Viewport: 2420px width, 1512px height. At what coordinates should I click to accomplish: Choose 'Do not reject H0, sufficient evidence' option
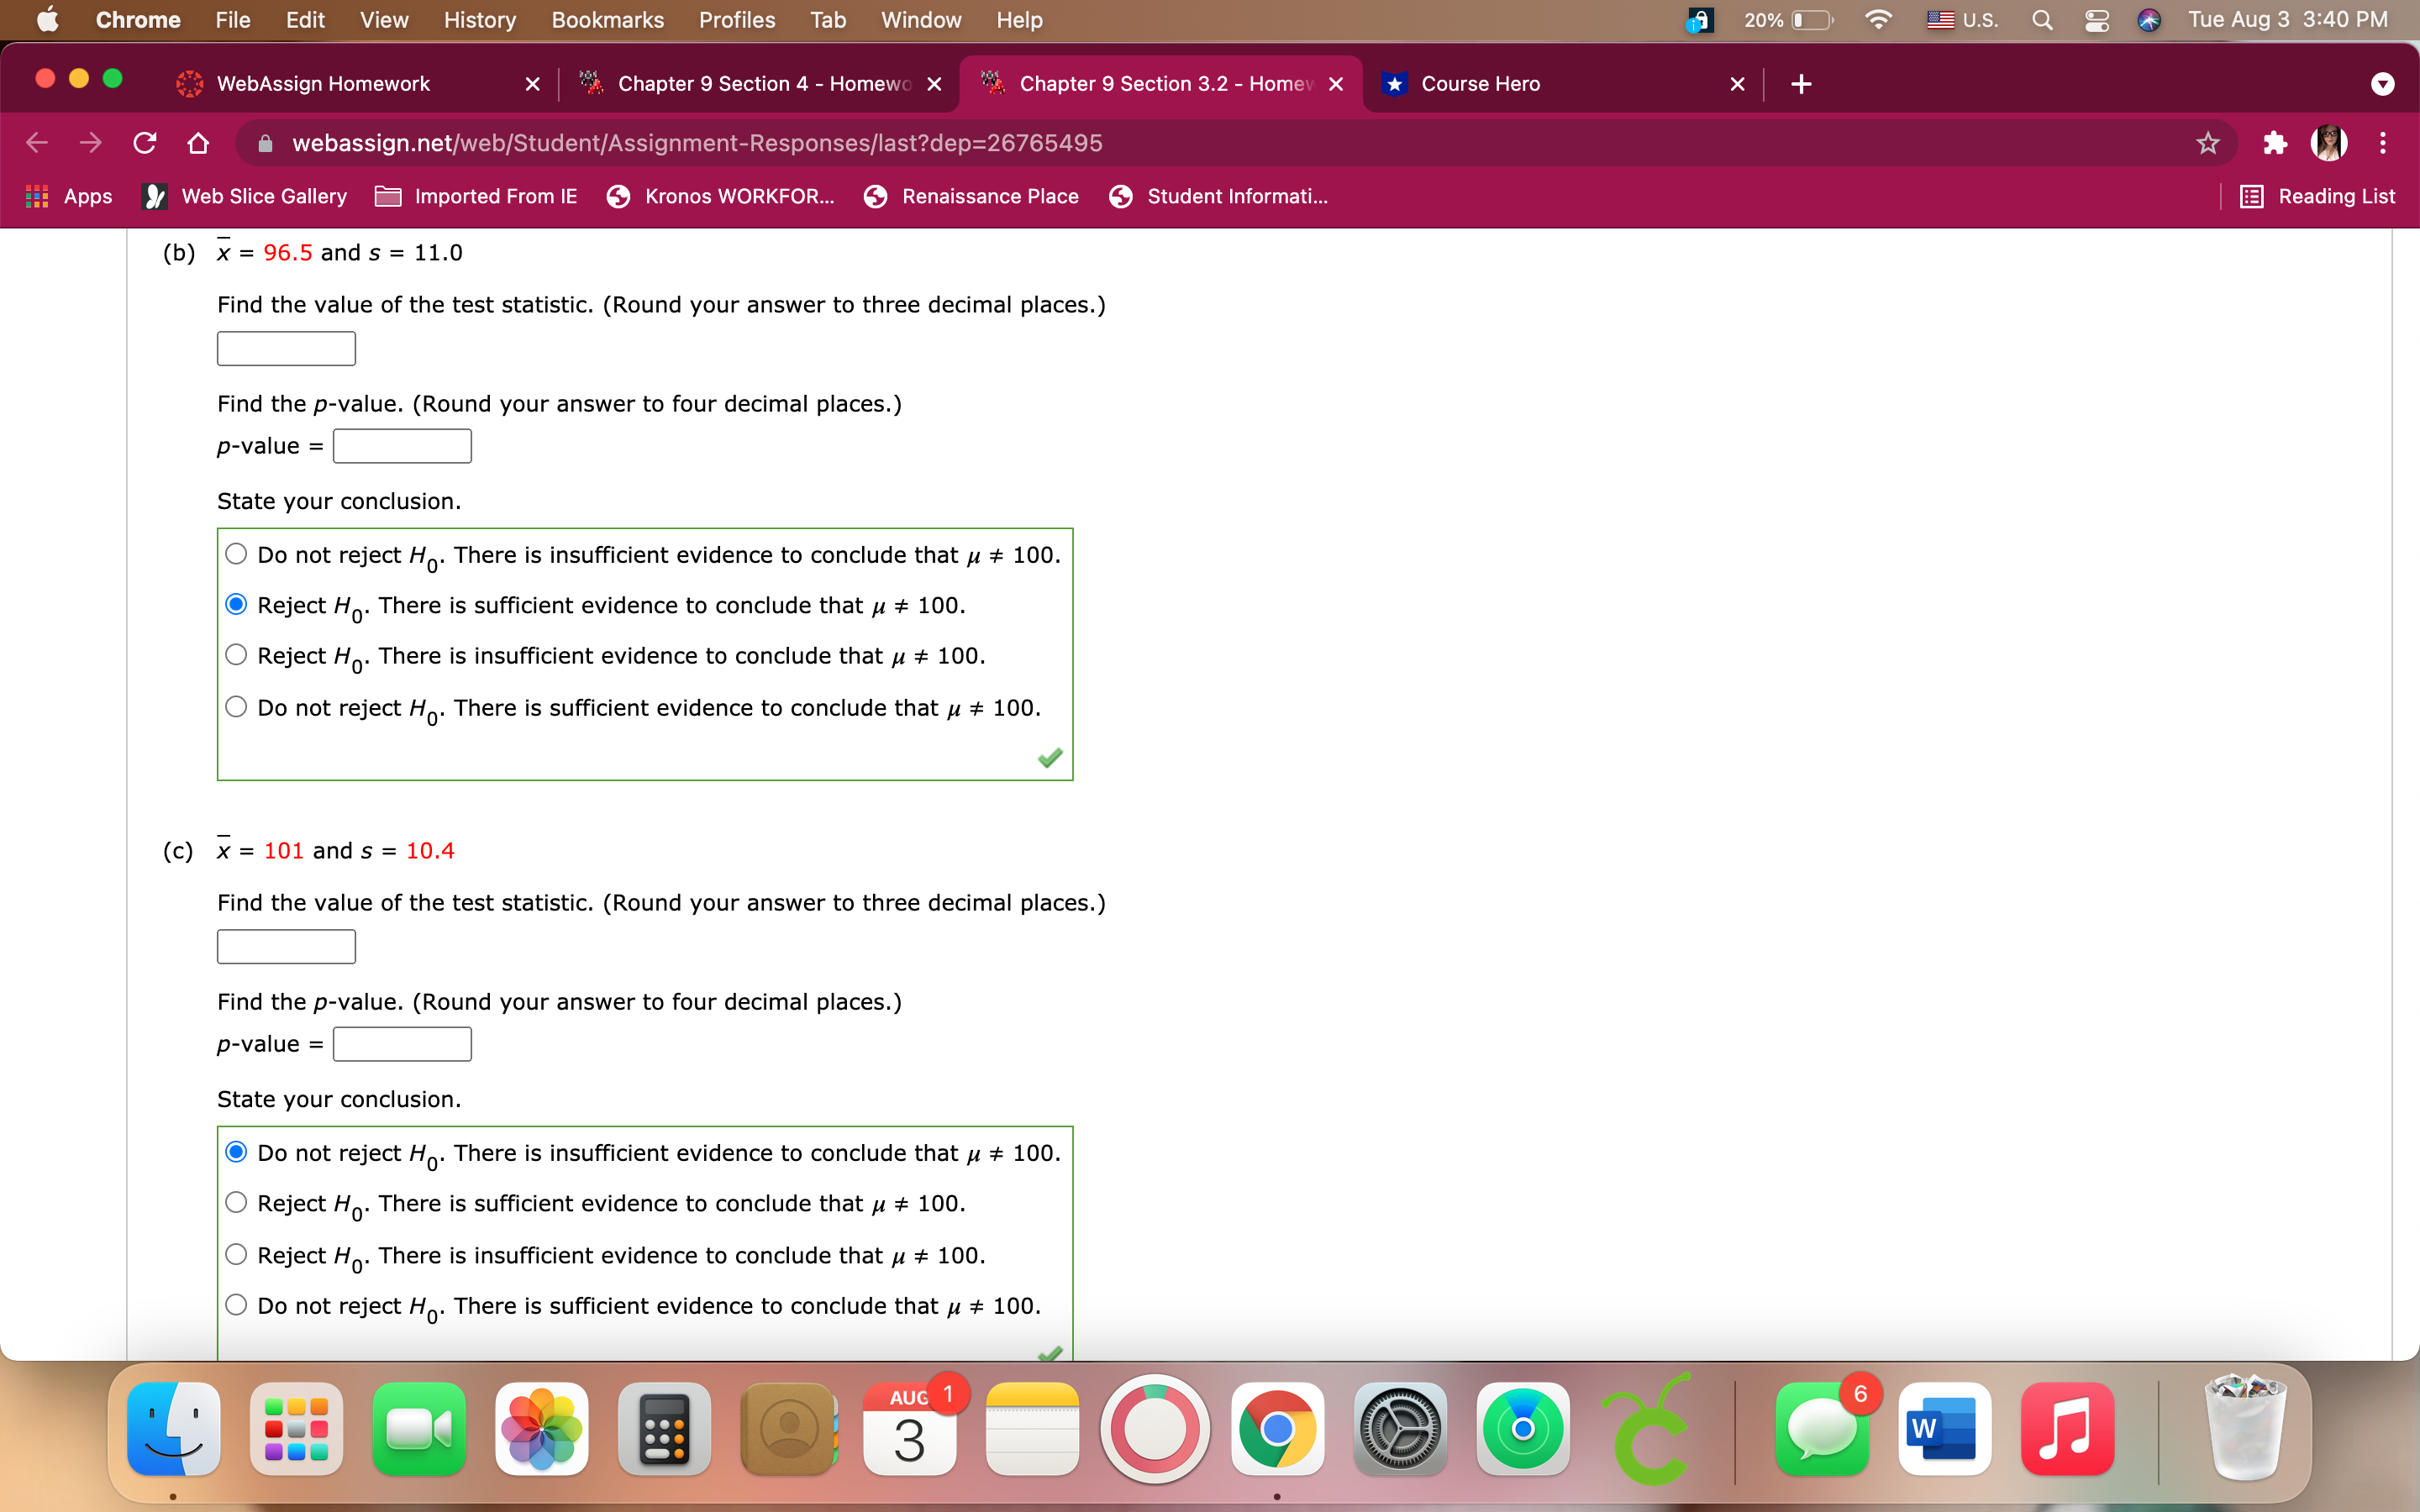[x=236, y=706]
